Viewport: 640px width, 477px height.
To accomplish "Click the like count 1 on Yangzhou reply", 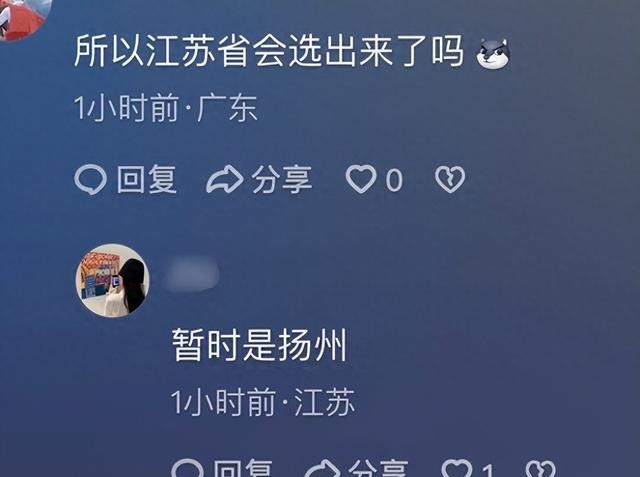I will click(x=488, y=470).
